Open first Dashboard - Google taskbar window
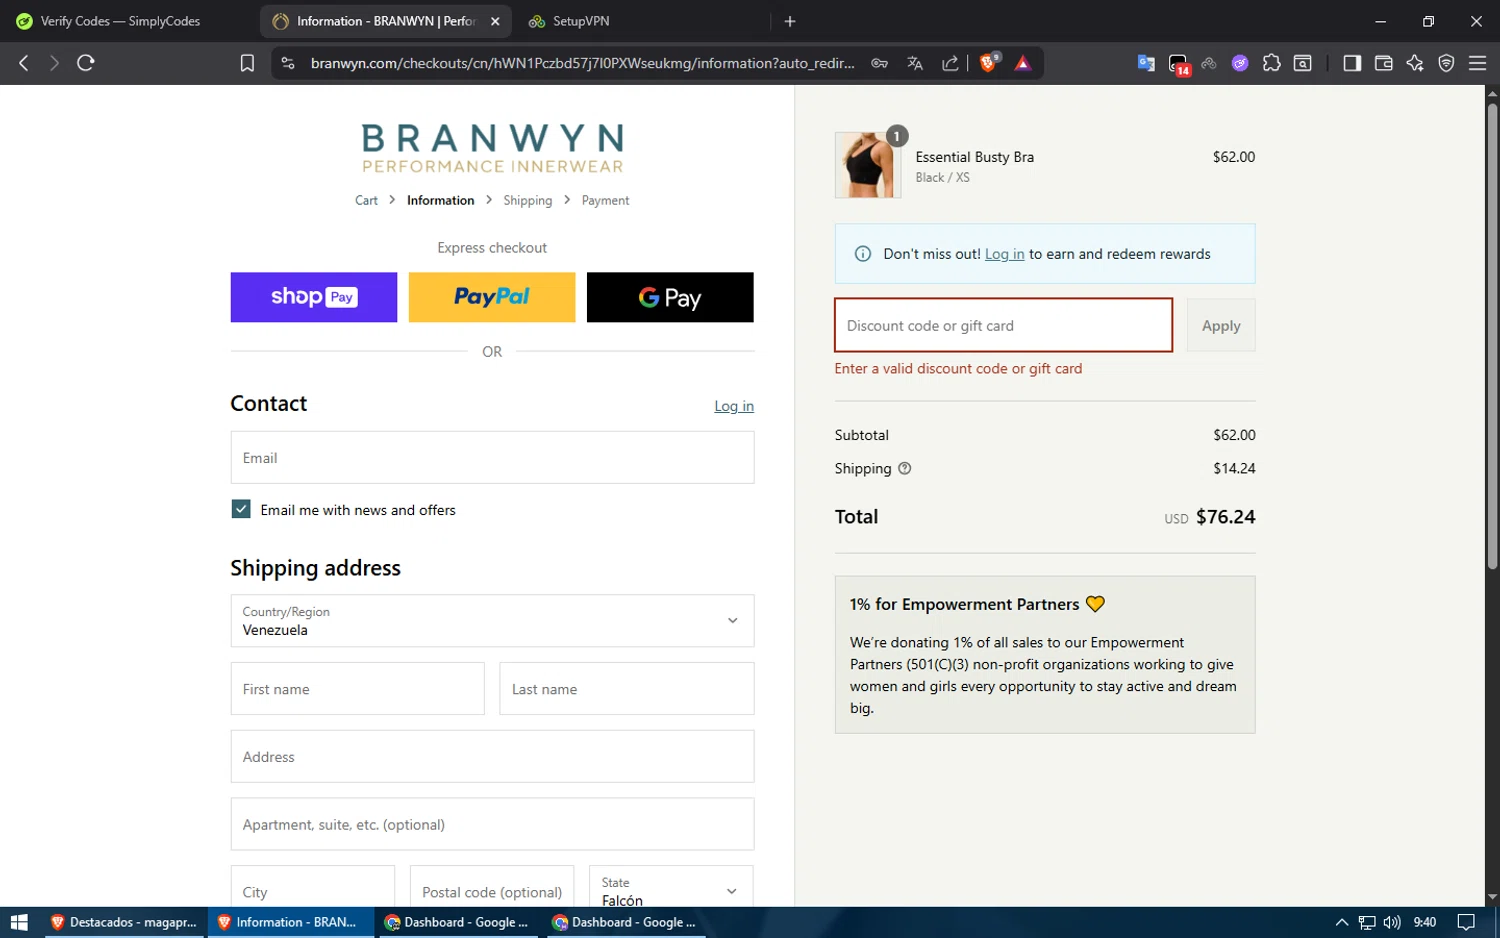This screenshot has width=1500, height=938. [x=457, y=922]
